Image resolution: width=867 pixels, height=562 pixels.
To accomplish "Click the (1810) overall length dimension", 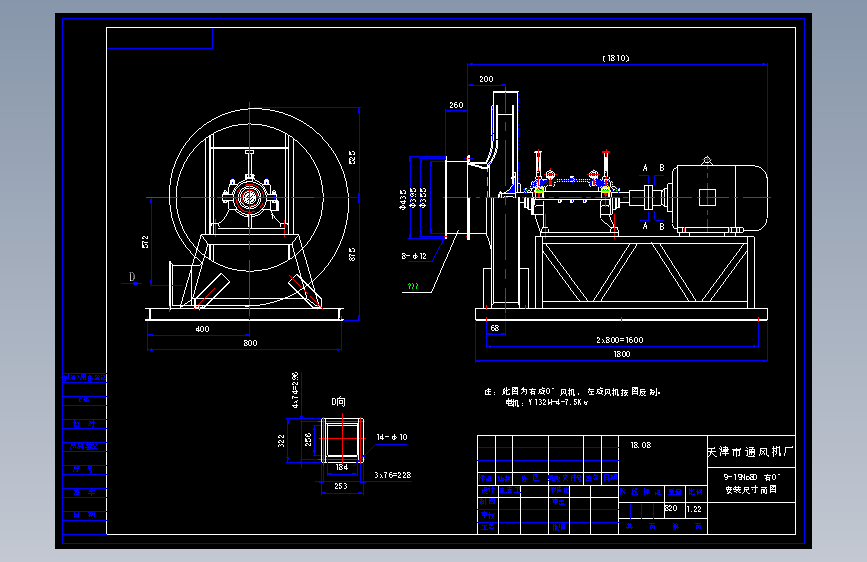I will point(615,58).
